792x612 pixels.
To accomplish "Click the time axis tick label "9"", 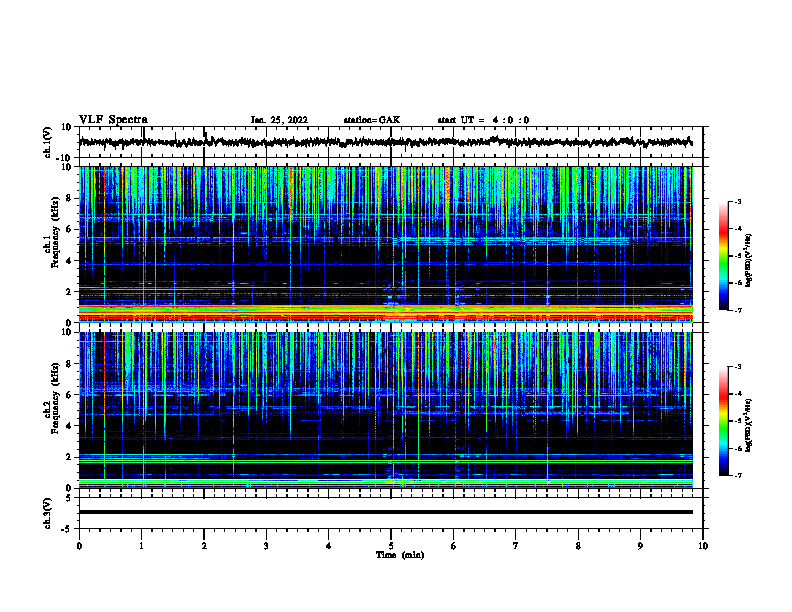I will 640,546.
